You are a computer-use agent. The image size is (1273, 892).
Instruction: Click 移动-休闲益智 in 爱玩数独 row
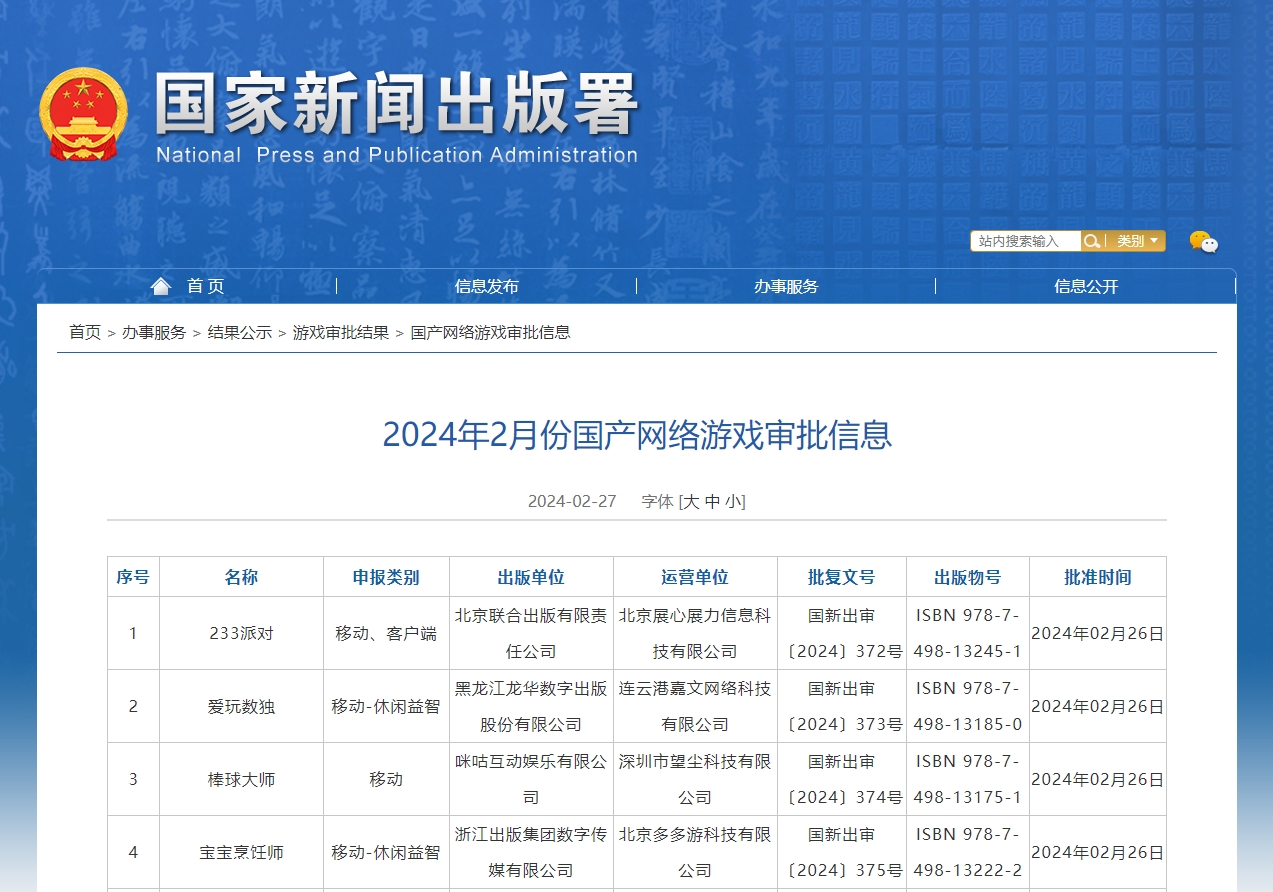click(386, 707)
